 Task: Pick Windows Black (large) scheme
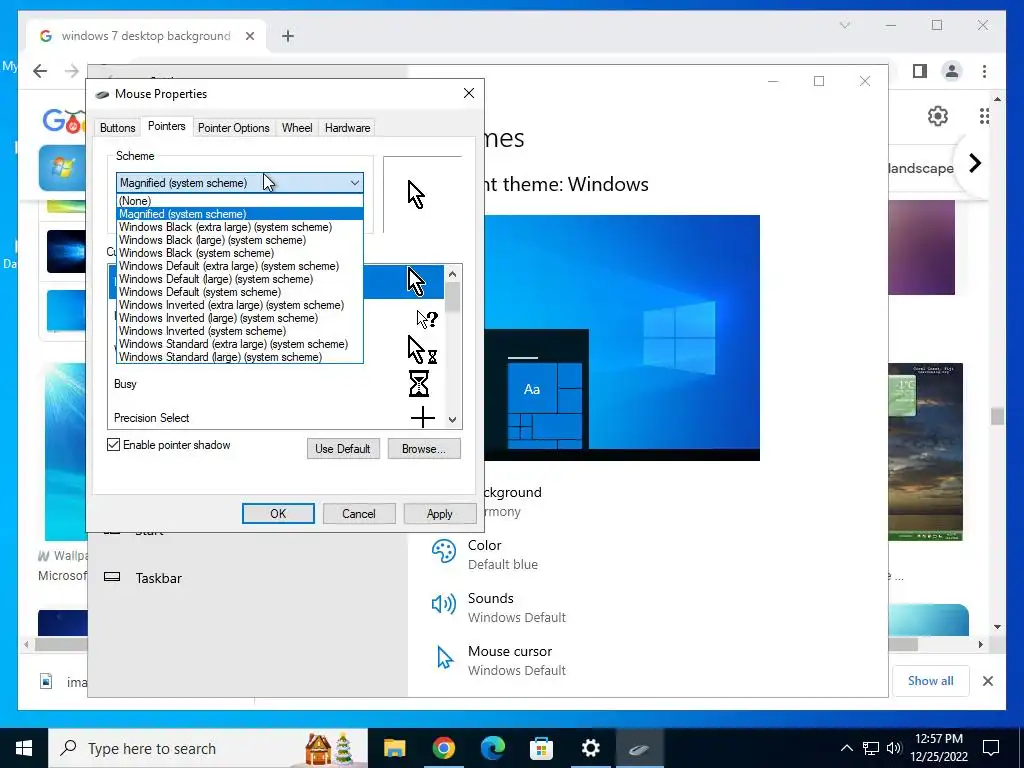pos(240,240)
